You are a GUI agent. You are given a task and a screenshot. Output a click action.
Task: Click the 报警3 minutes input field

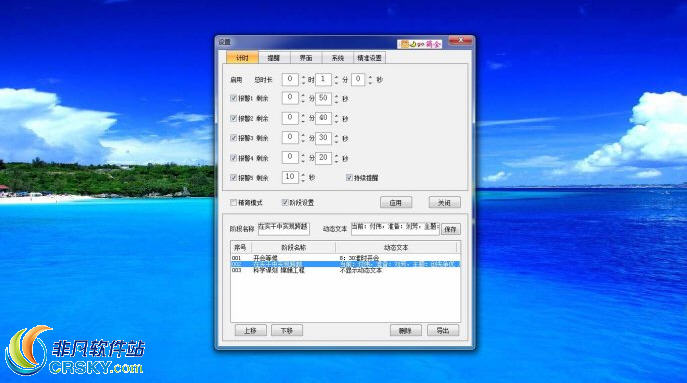pyautogui.click(x=290, y=138)
